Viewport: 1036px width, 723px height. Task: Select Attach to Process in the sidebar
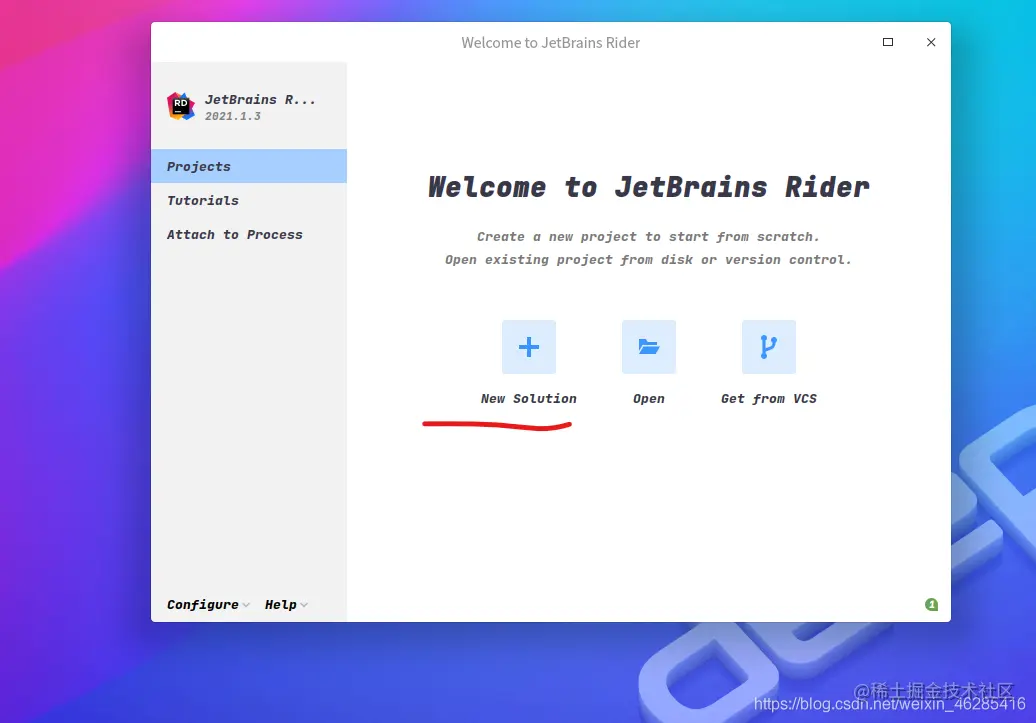(x=234, y=234)
